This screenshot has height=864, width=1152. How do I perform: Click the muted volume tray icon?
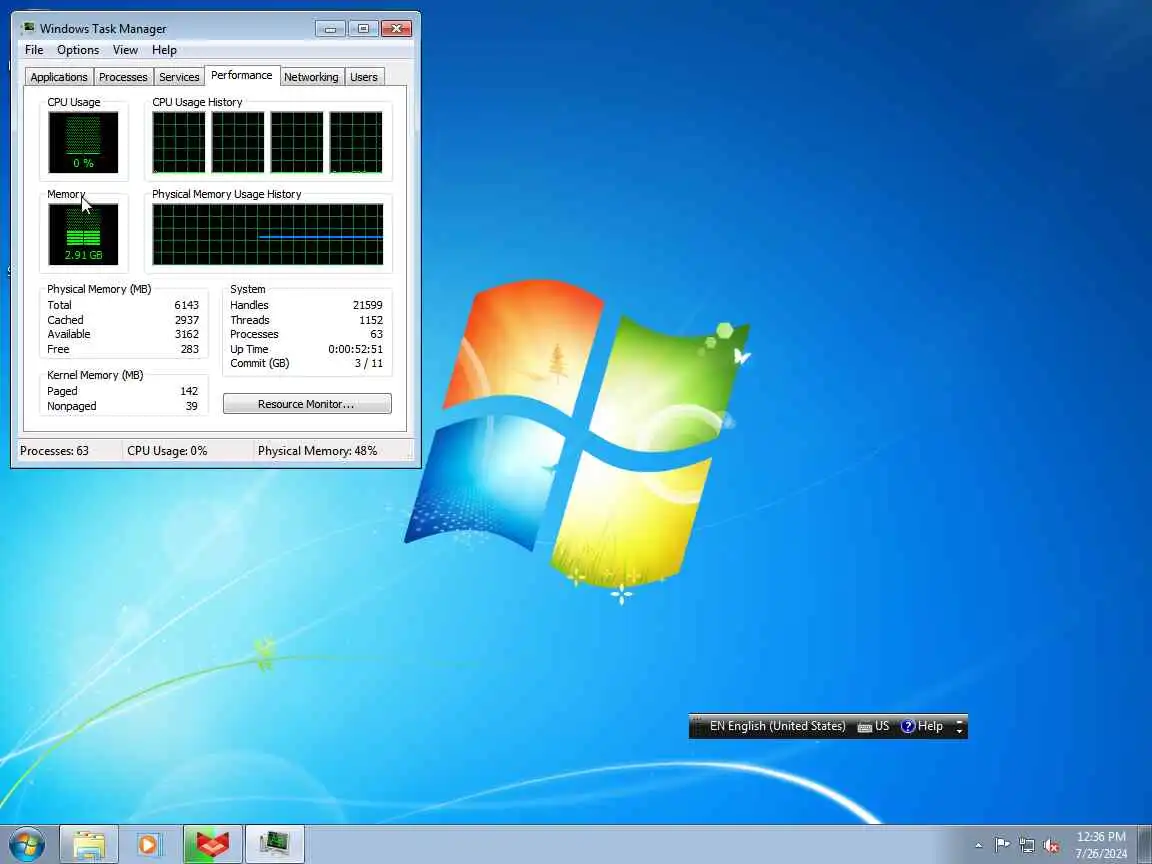[1051, 846]
